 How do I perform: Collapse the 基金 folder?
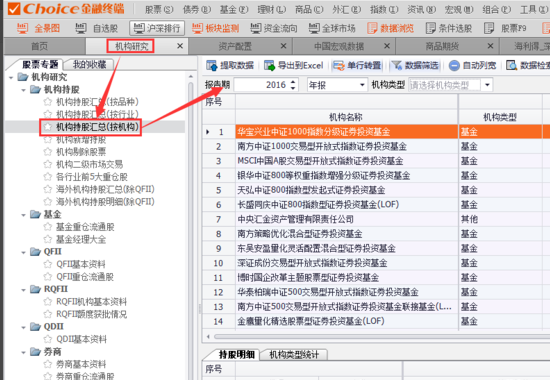coord(24,214)
